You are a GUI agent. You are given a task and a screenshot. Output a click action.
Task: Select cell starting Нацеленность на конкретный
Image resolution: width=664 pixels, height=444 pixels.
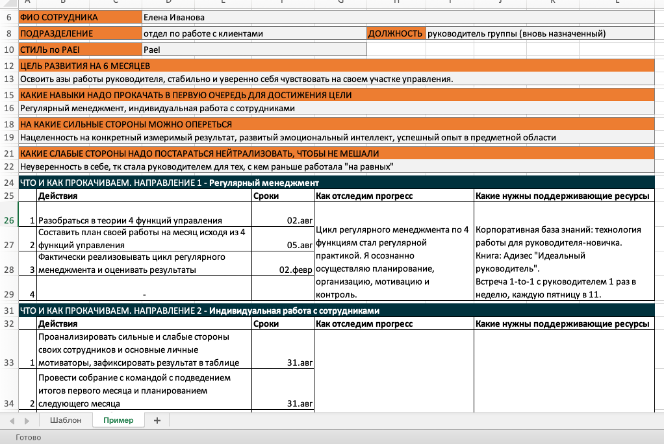pyautogui.click(x=337, y=137)
